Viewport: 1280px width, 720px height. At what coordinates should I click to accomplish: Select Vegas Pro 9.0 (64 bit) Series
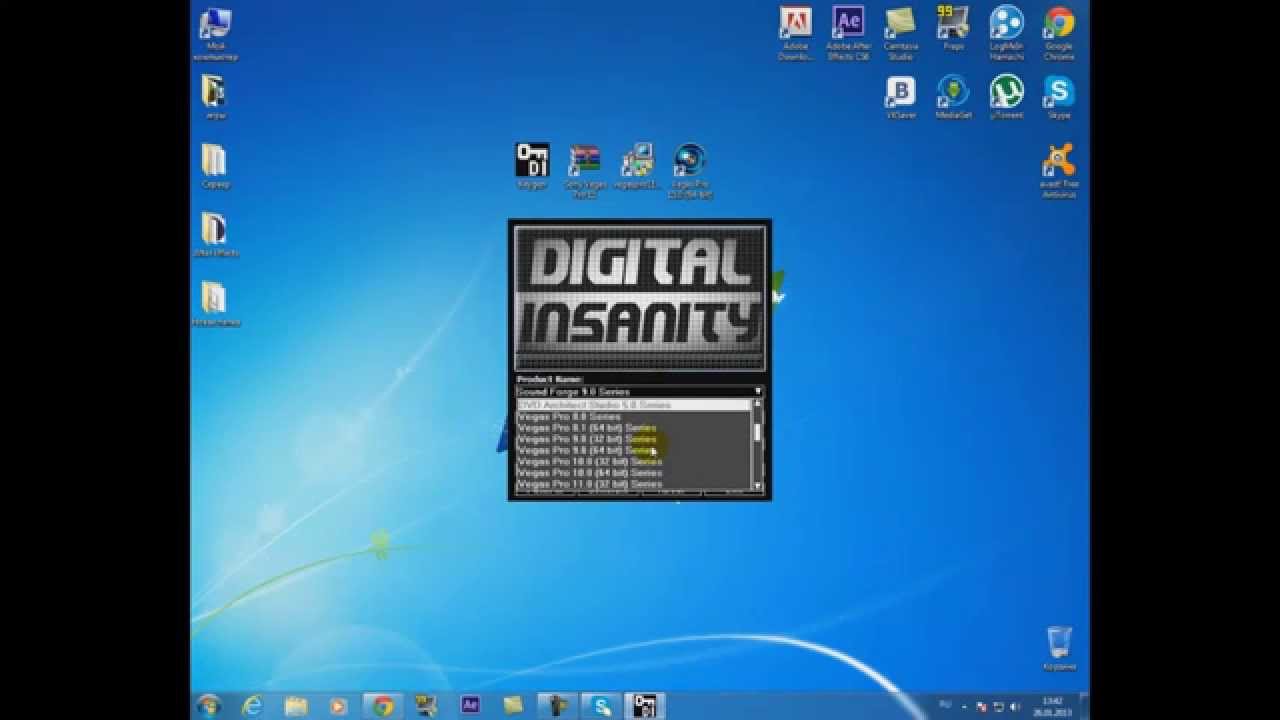(634, 450)
